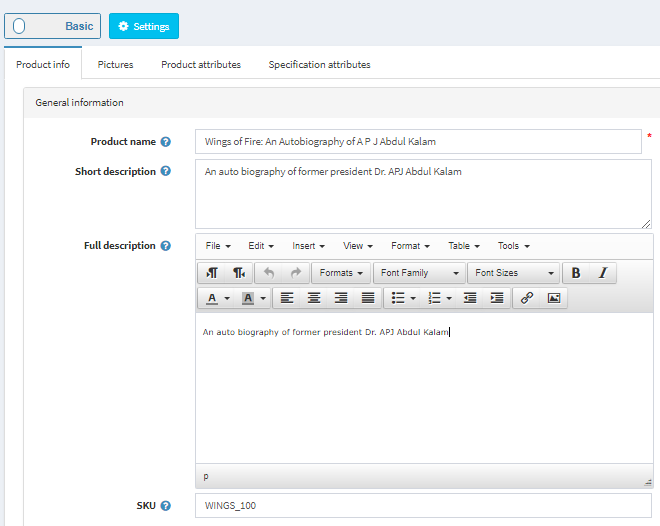The width and height of the screenshot is (660, 526).
Task: Expand numbered list style options arrow
Action: (x=450, y=298)
